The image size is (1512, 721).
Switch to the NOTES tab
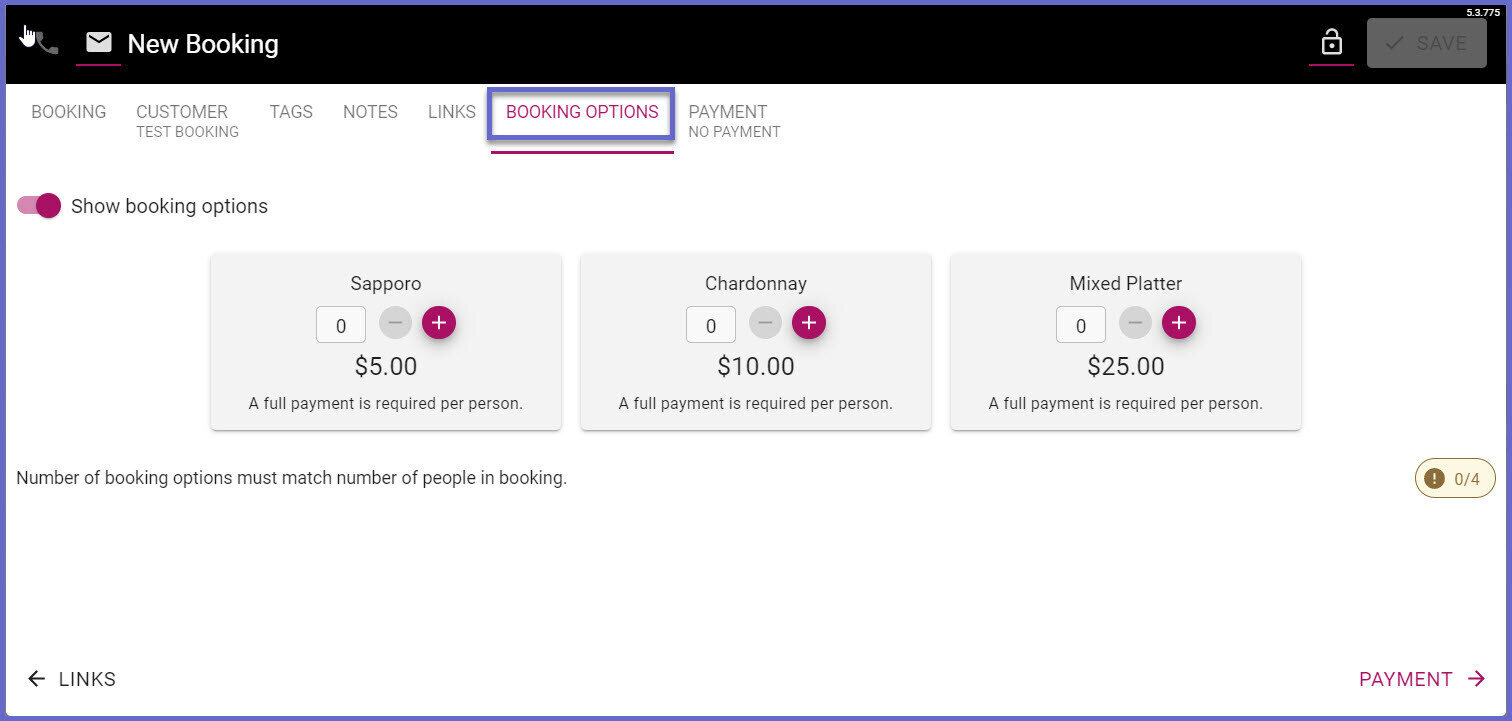click(370, 112)
